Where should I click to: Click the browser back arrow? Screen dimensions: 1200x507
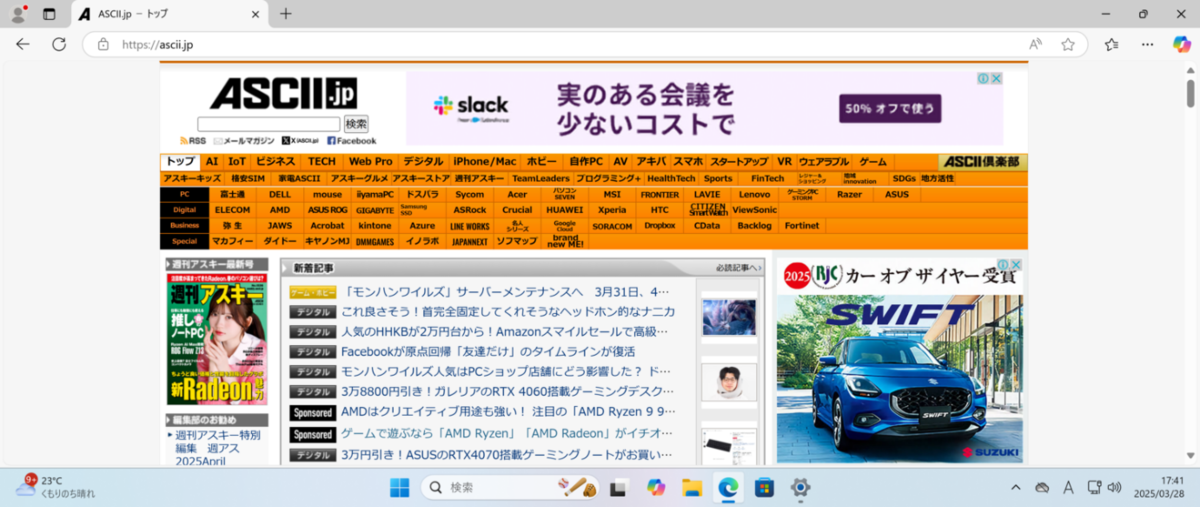[x=23, y=44]
